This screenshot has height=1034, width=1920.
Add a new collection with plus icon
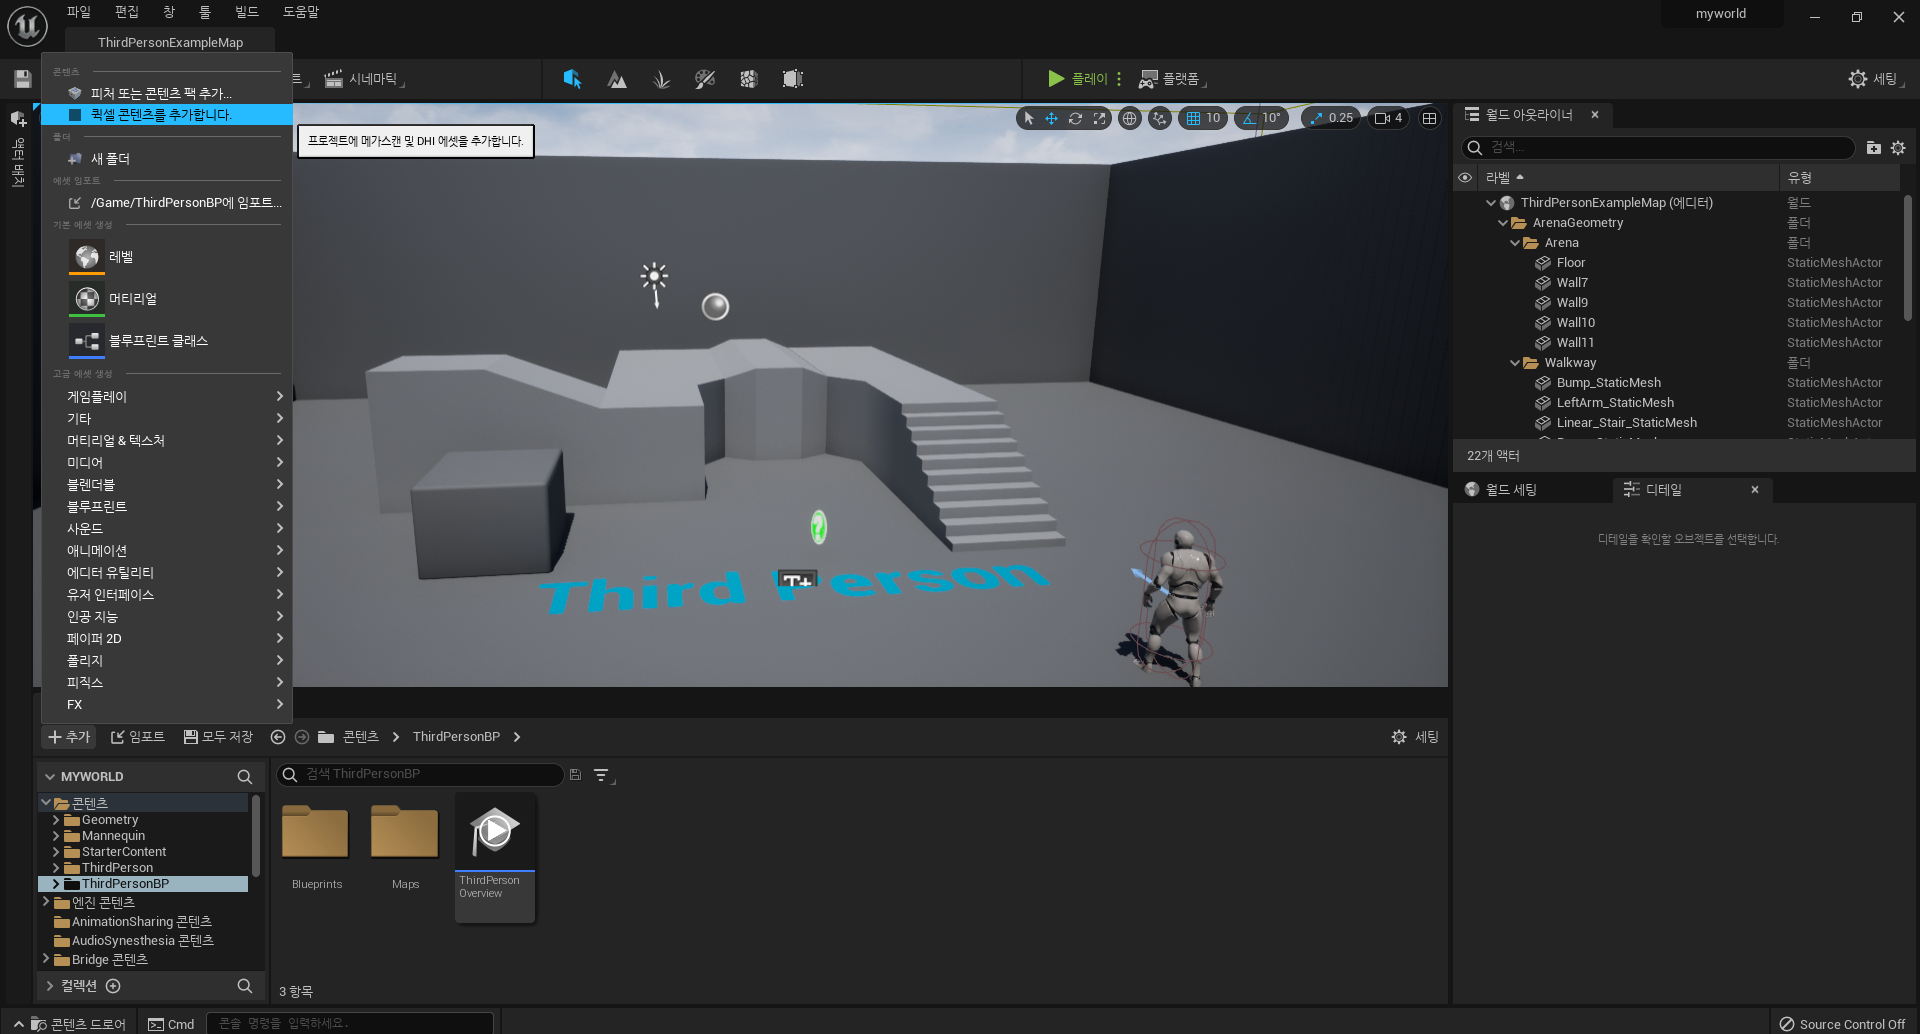point(113,986)
